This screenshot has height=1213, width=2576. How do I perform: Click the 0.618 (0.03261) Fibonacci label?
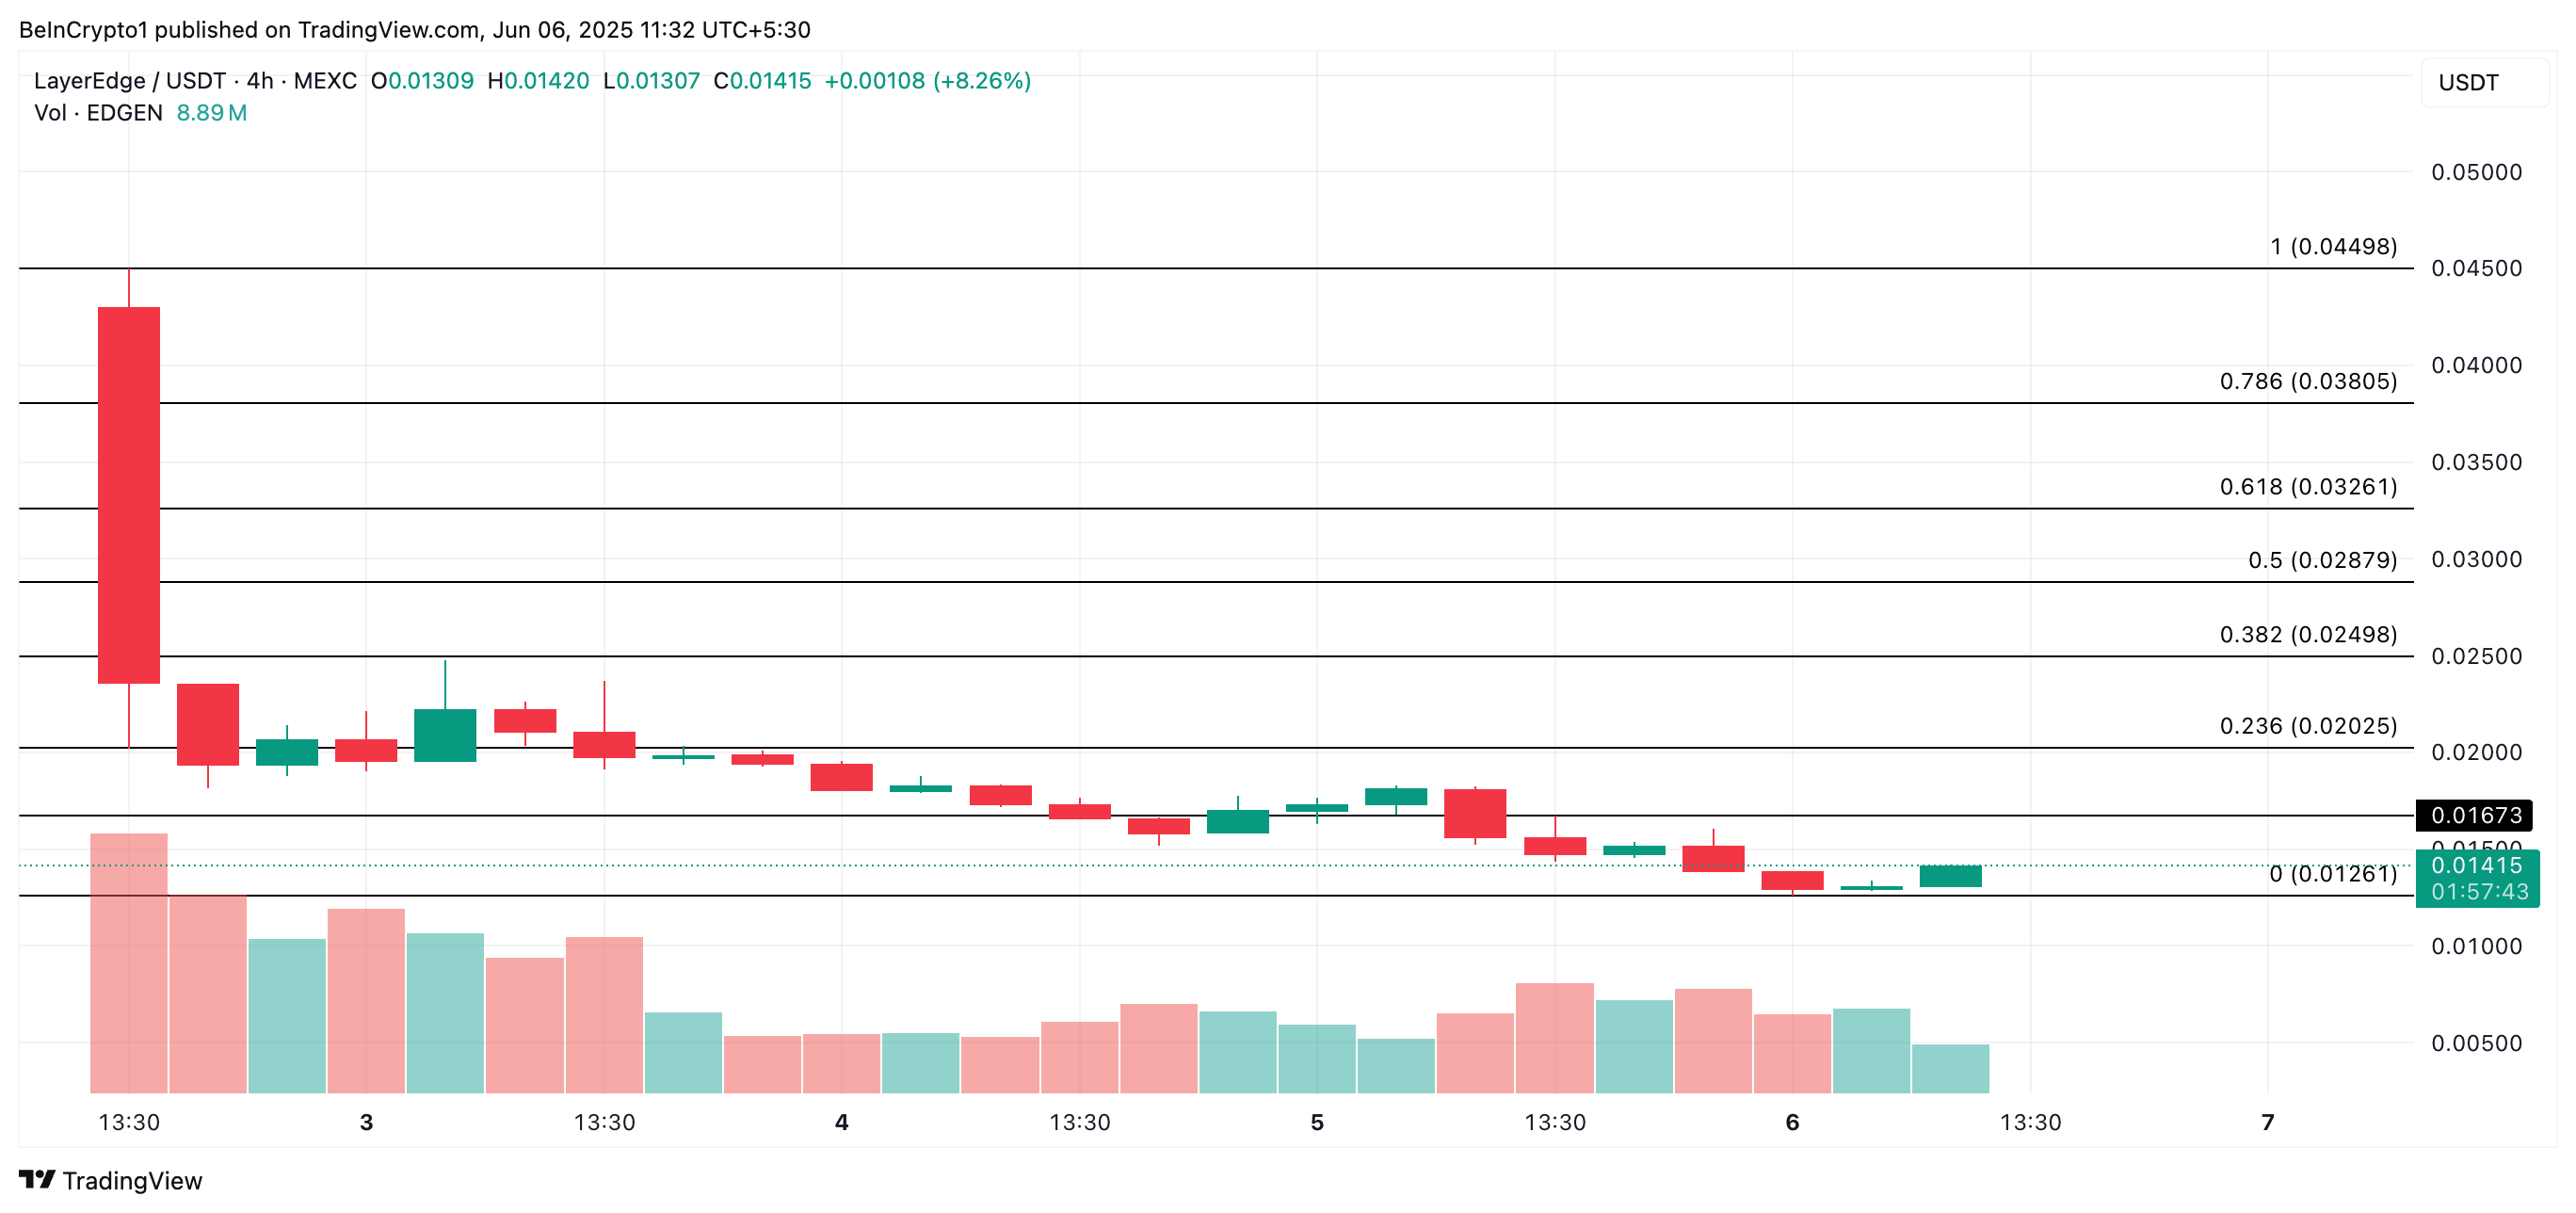(2307, 487)
